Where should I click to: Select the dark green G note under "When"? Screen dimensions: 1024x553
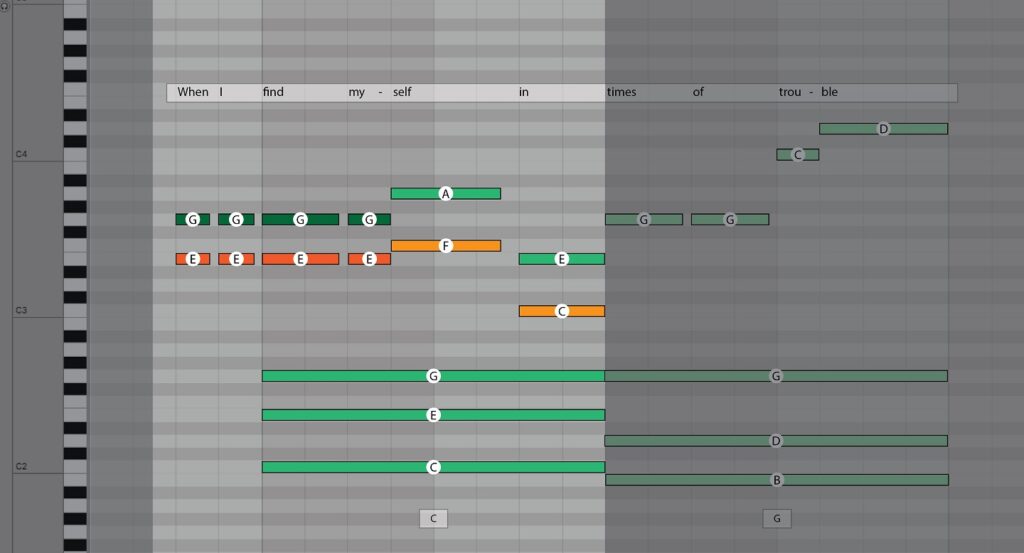pyautogui.click(x=193, y=219)
